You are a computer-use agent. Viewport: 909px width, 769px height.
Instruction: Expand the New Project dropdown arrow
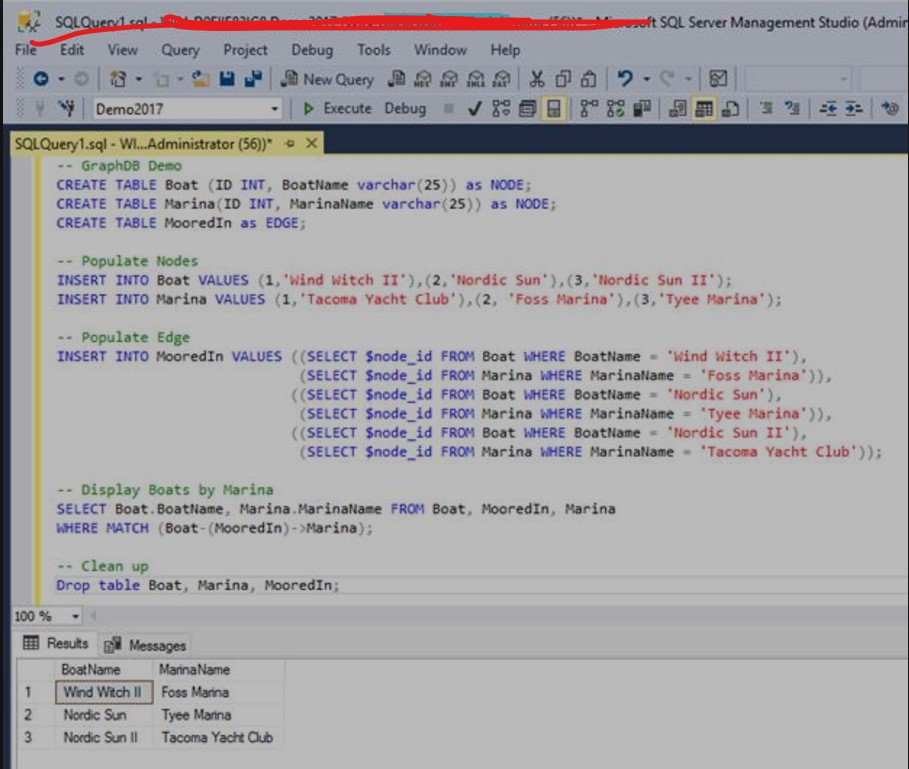pyautogui.click(x=139, y=78)
